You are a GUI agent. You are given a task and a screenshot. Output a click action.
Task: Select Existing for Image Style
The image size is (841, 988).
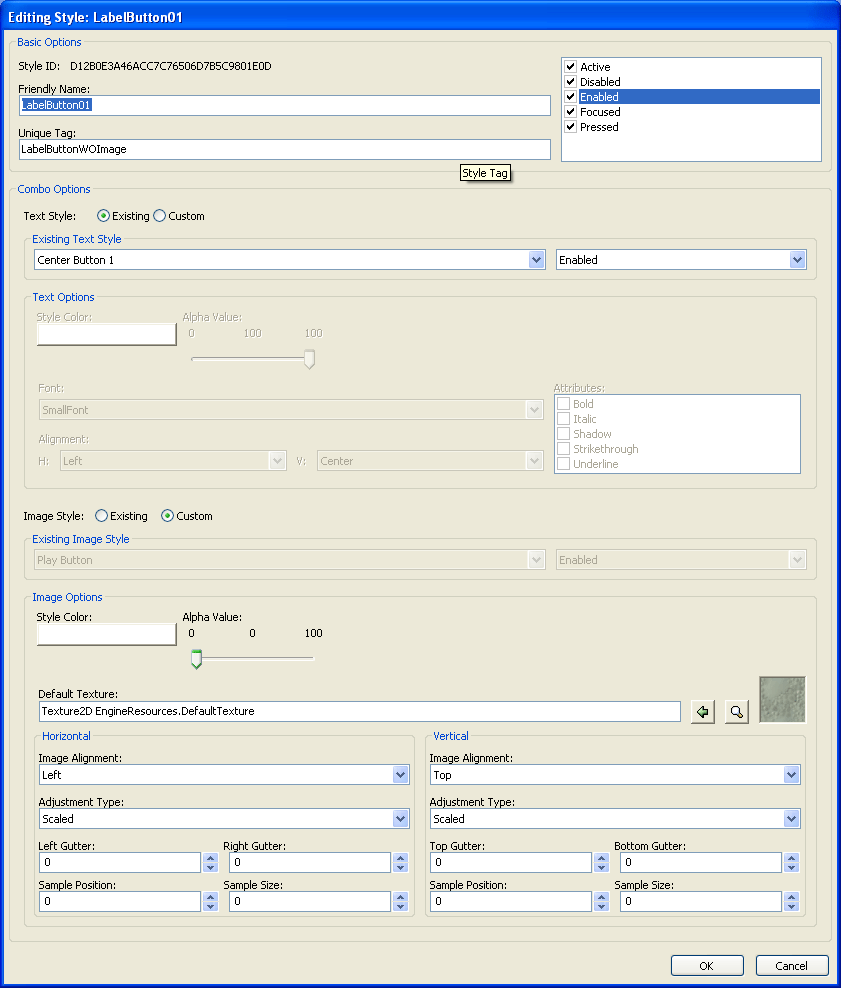point(100,516)
